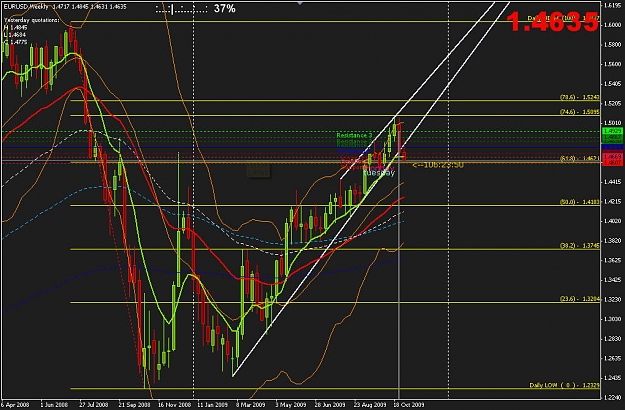The image size is (625, 410).
Task: Click 1.3625 on the price axis
Action: (x=614, y=260)
